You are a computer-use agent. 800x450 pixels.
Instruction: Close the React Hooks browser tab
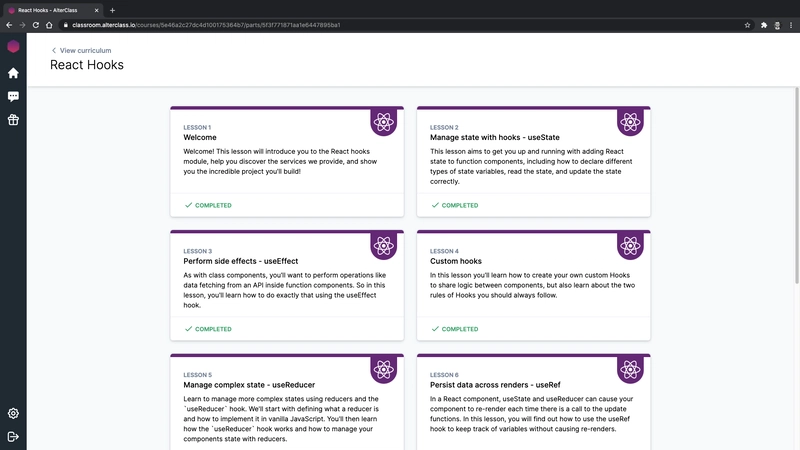point(96,10)
